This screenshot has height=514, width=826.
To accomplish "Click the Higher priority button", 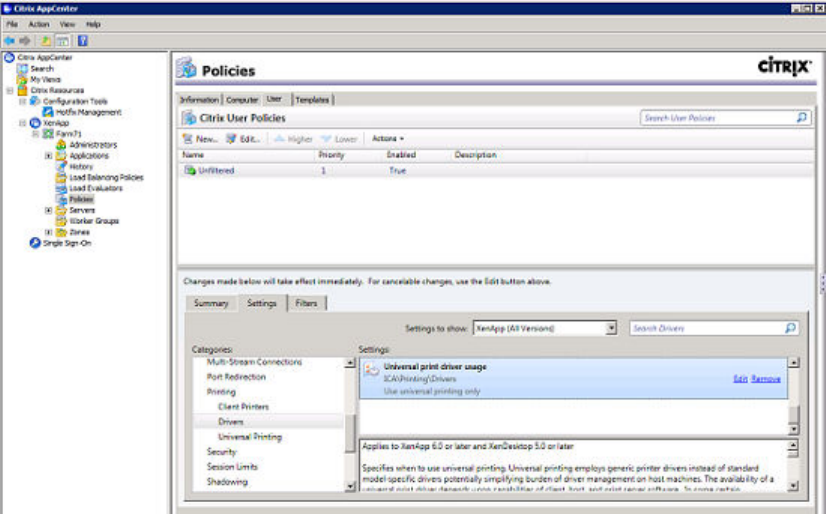I will (x=294, y=139).
